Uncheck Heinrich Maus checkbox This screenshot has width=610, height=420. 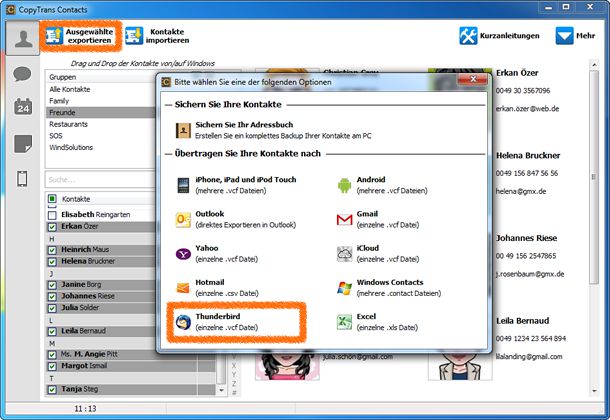52,250
